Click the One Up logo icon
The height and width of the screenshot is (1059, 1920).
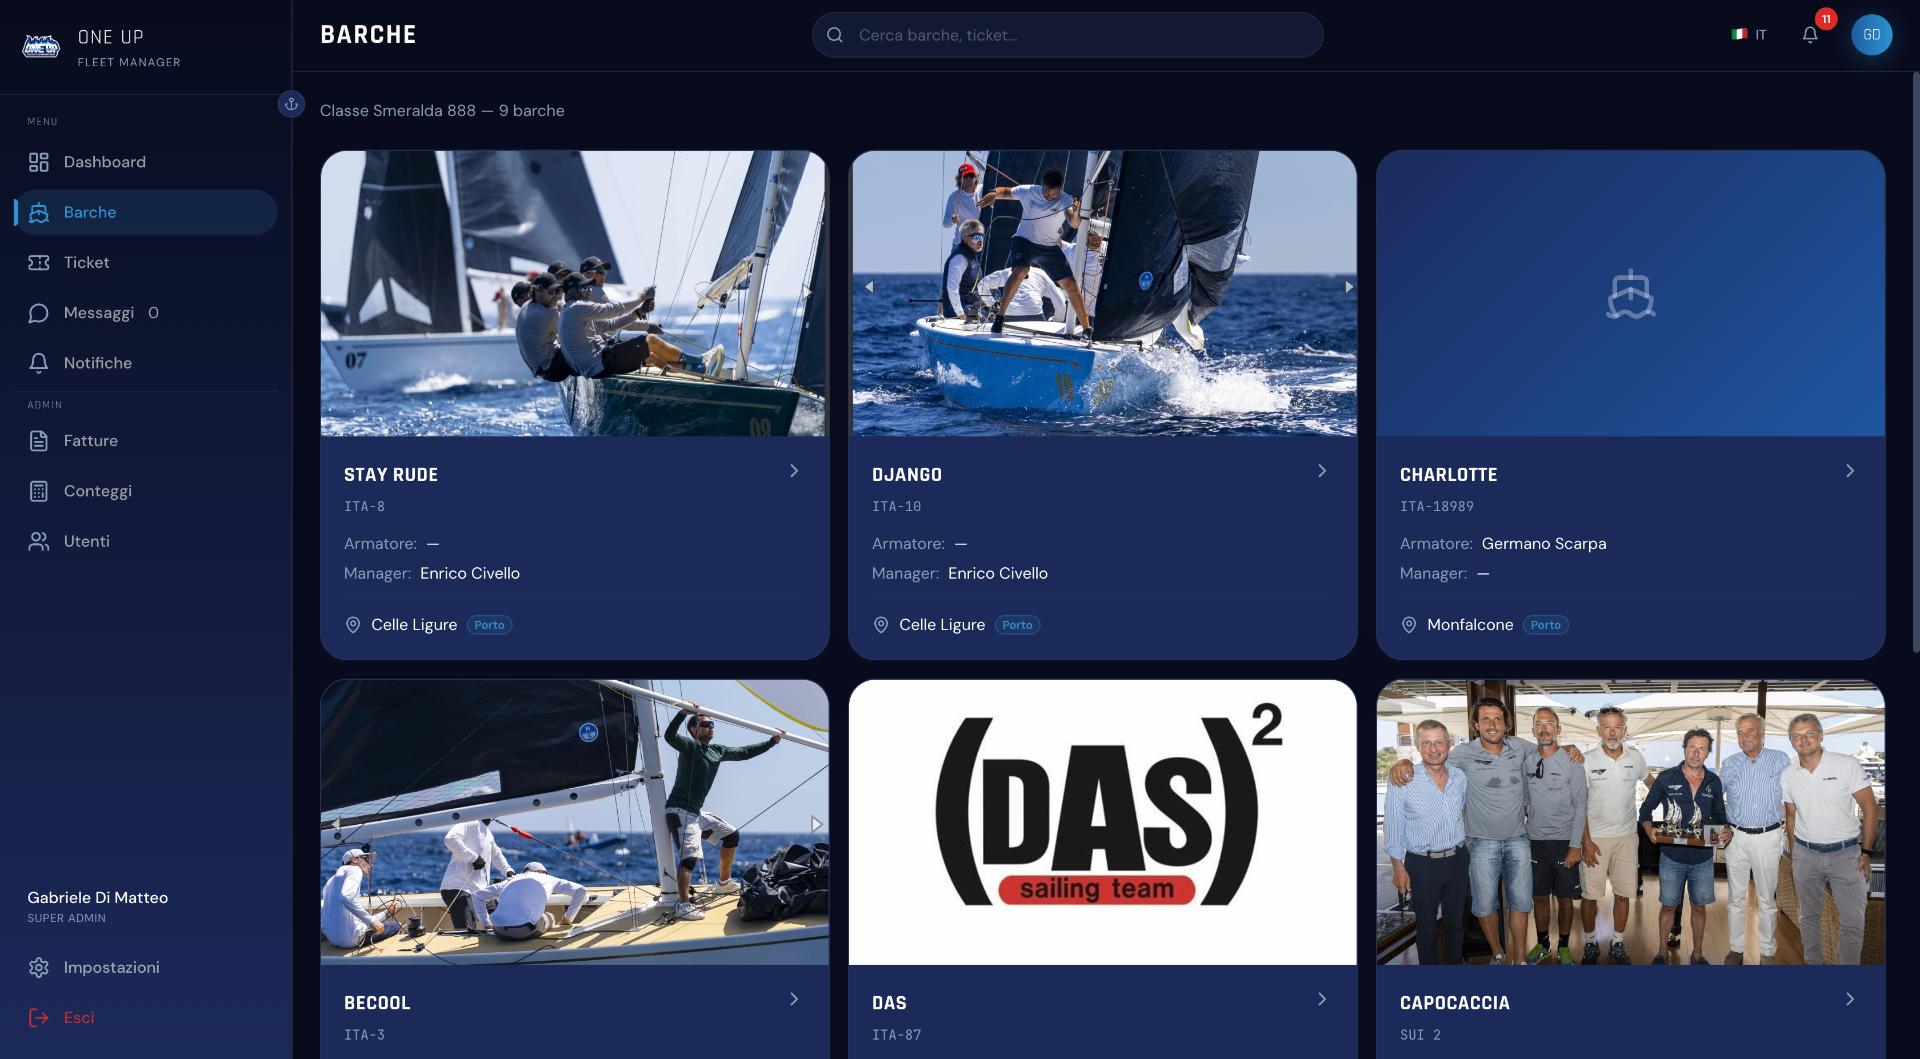pyautogui.click(x=41, y=46)
